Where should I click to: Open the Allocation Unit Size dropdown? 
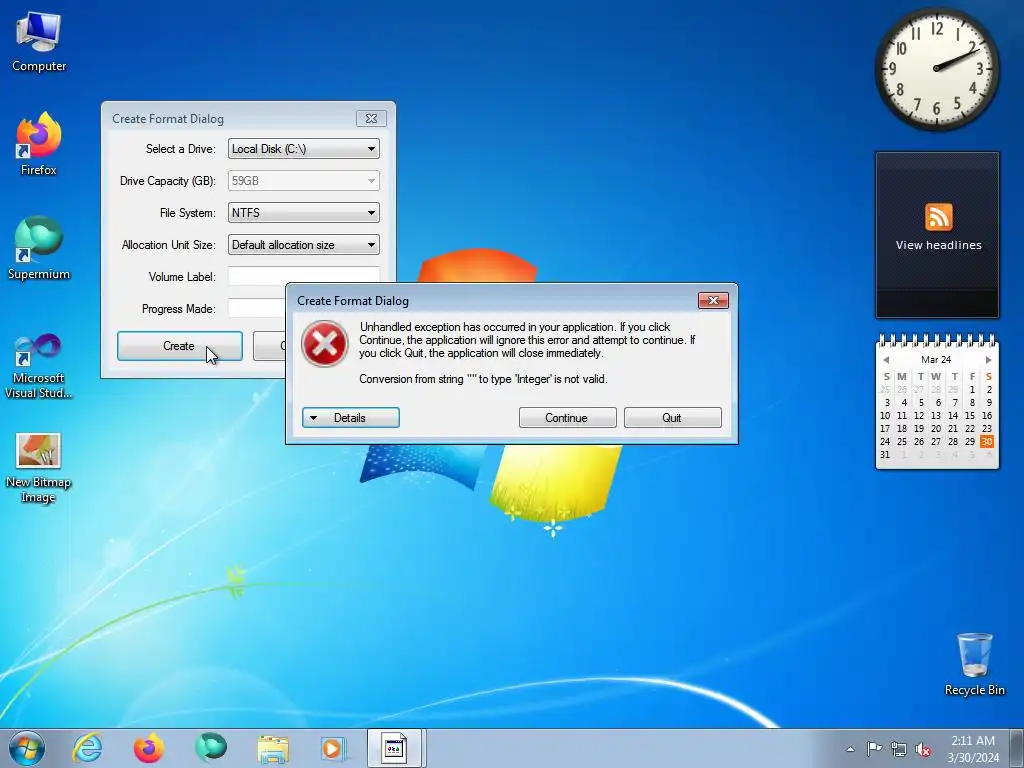coord(304,245)
